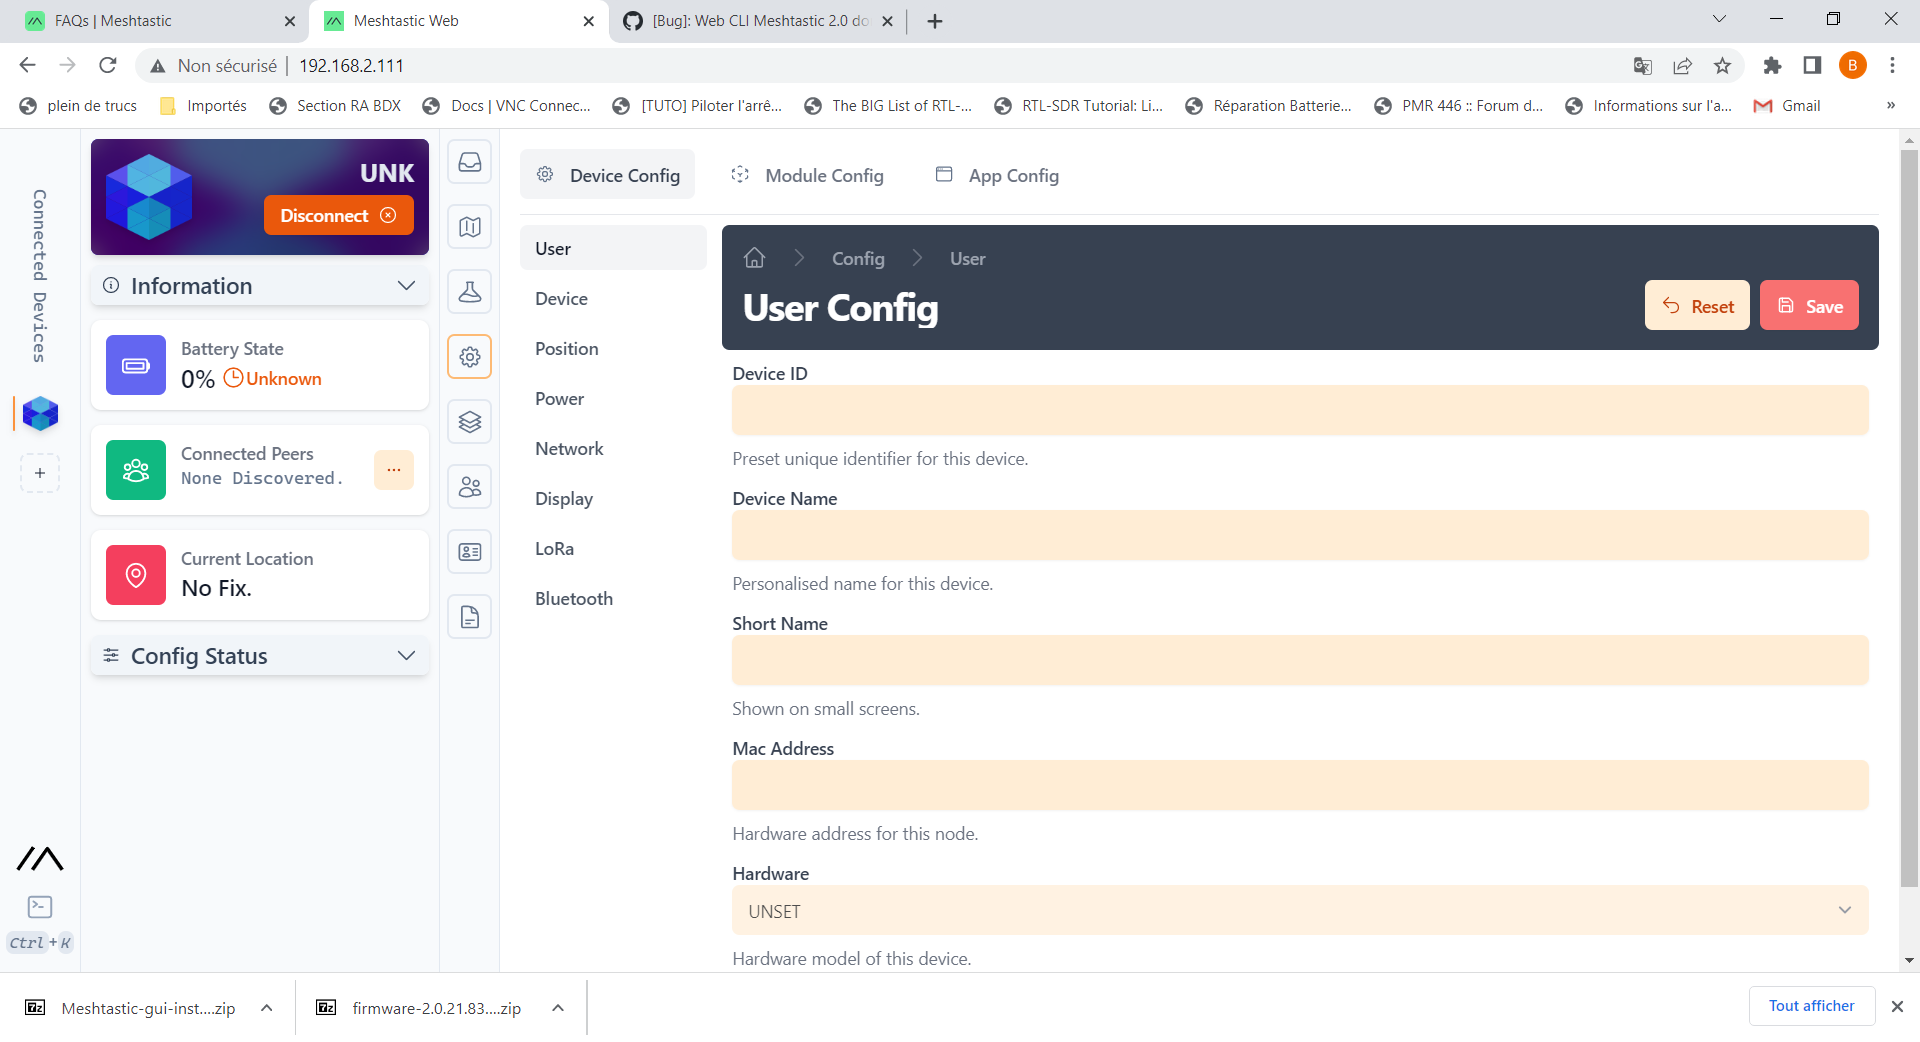Select the connected device cube icon
This screenshot has height=1042, width=1920.
[40, 413]
